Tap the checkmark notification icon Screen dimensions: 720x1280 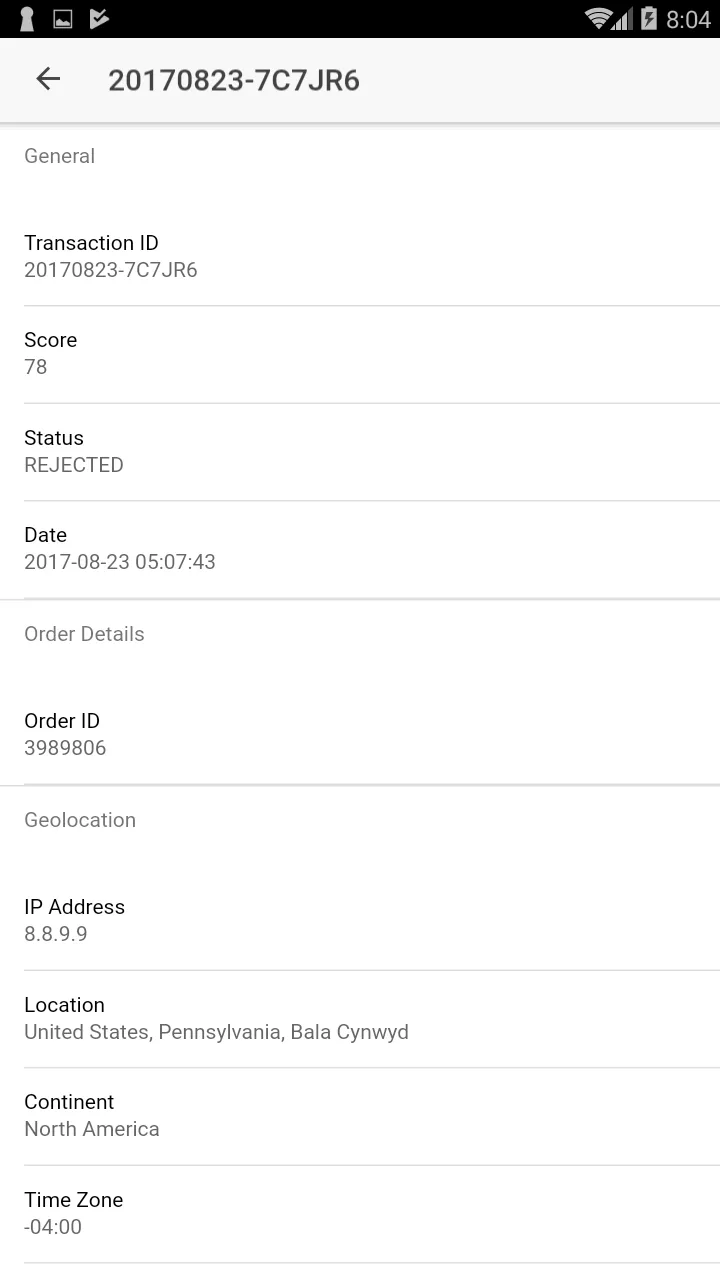(99, 18)
